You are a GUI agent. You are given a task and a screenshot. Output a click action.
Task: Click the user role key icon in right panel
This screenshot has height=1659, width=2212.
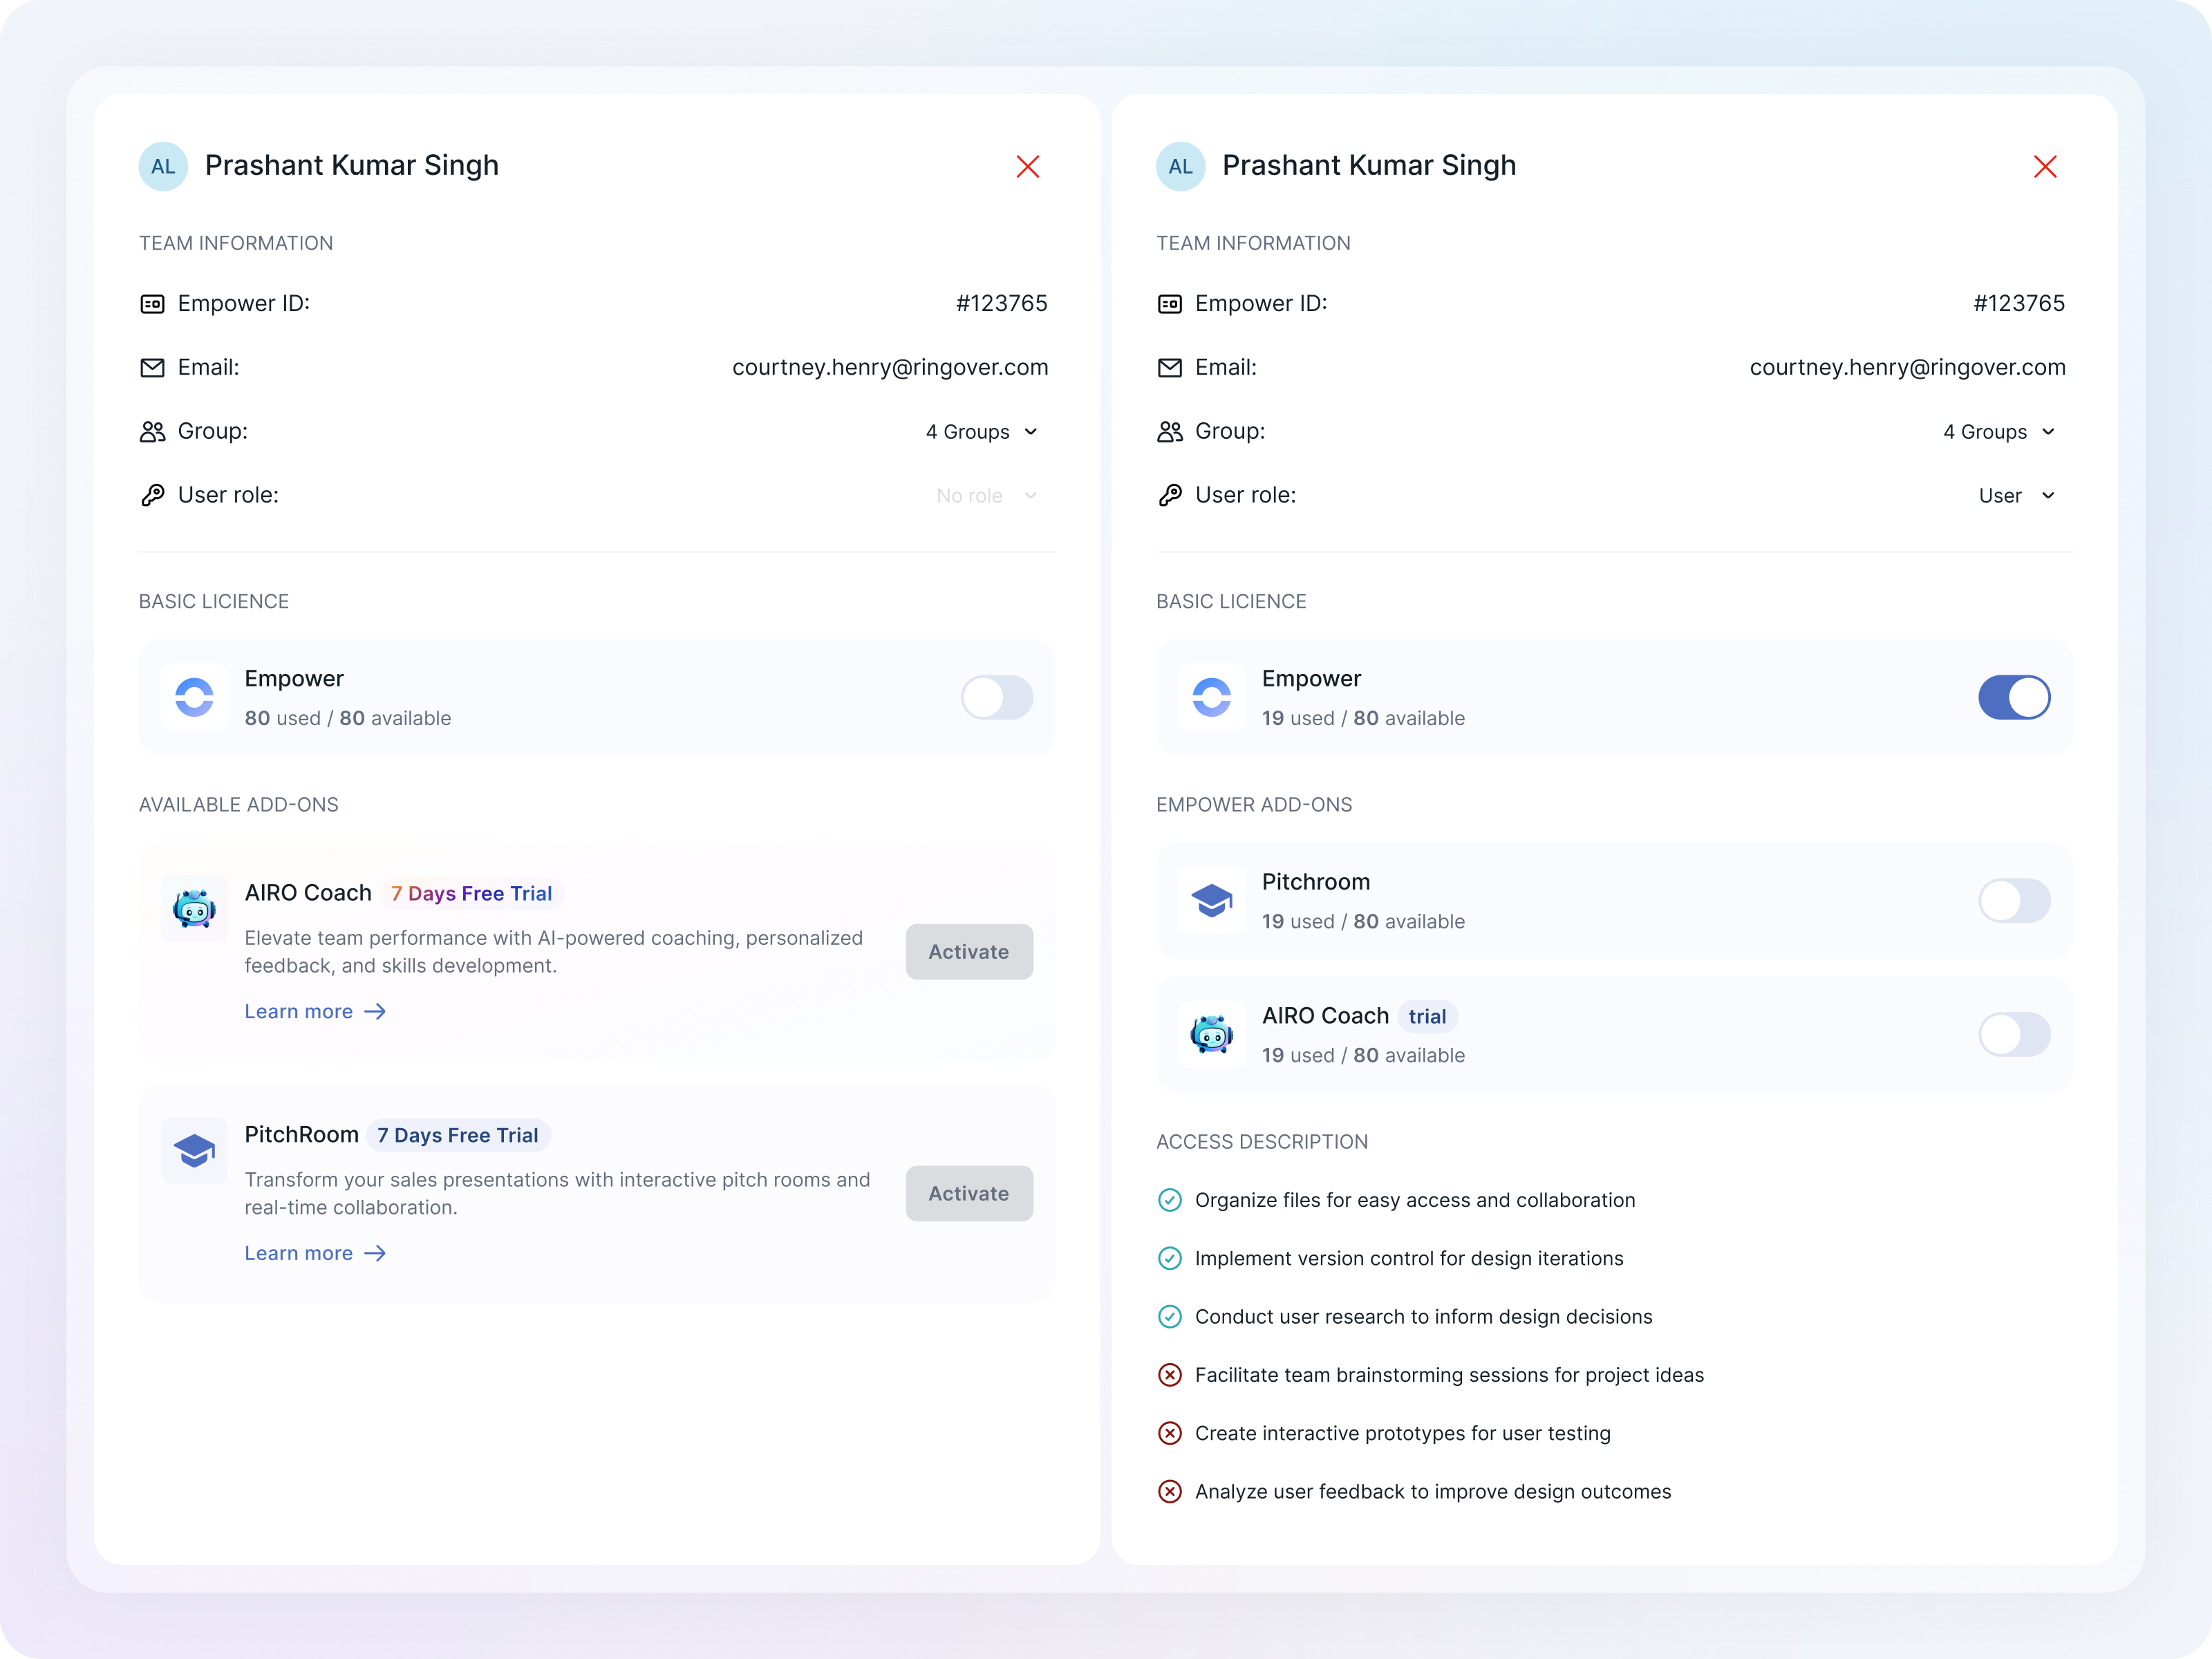tap(1169, 495)
